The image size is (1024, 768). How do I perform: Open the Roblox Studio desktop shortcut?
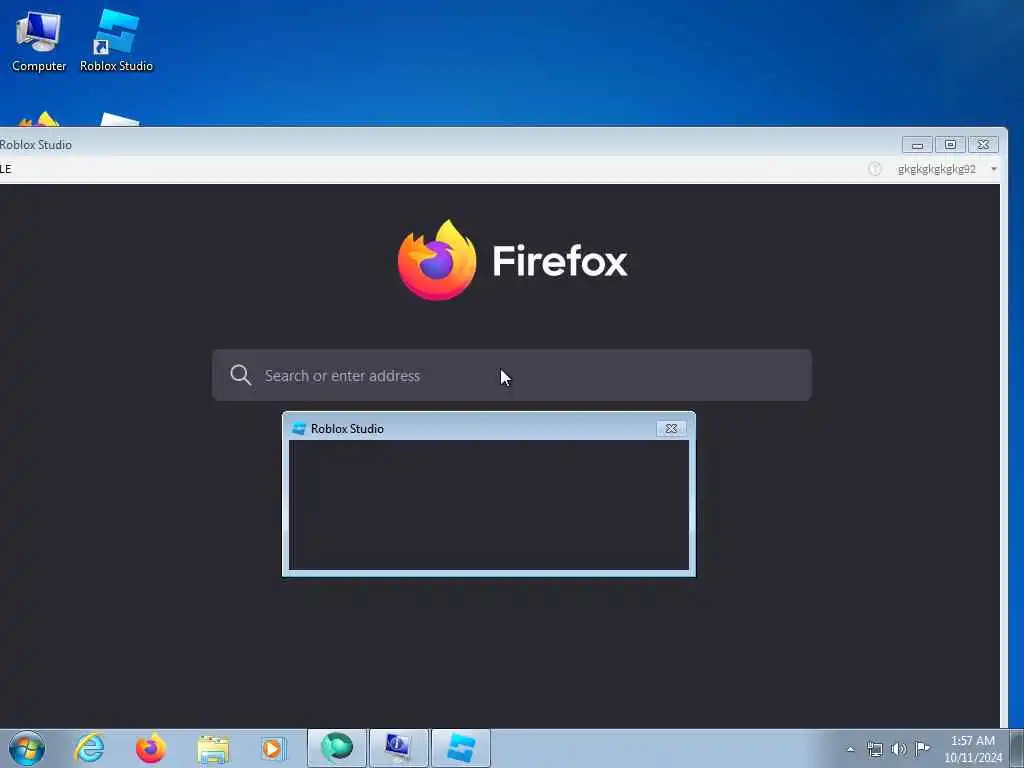coord(116,40)
